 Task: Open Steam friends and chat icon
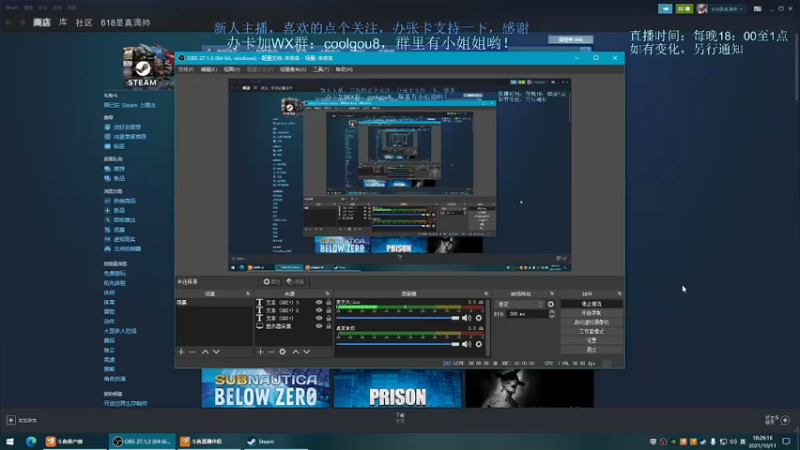(785, 420)
